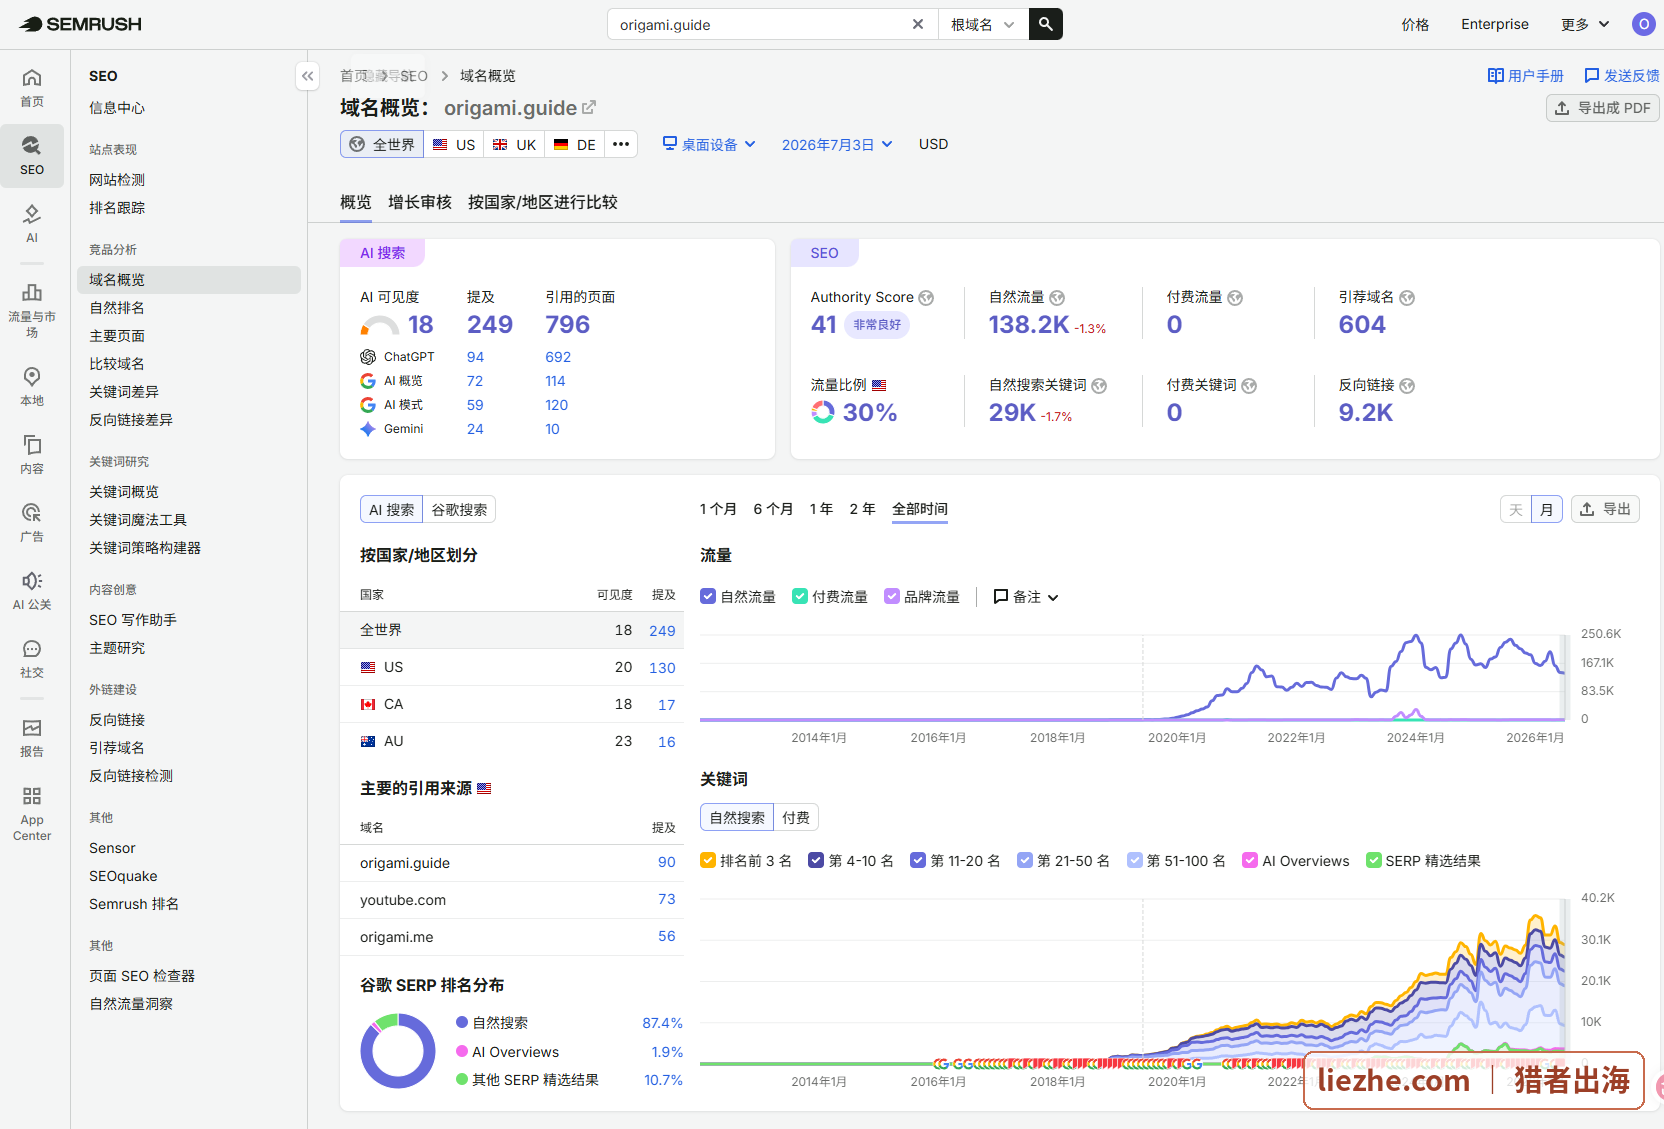Open the desktop device dropdown
Viewport: 1664px width, 1129px height.
pyautogui.click(x=709, y=144)
